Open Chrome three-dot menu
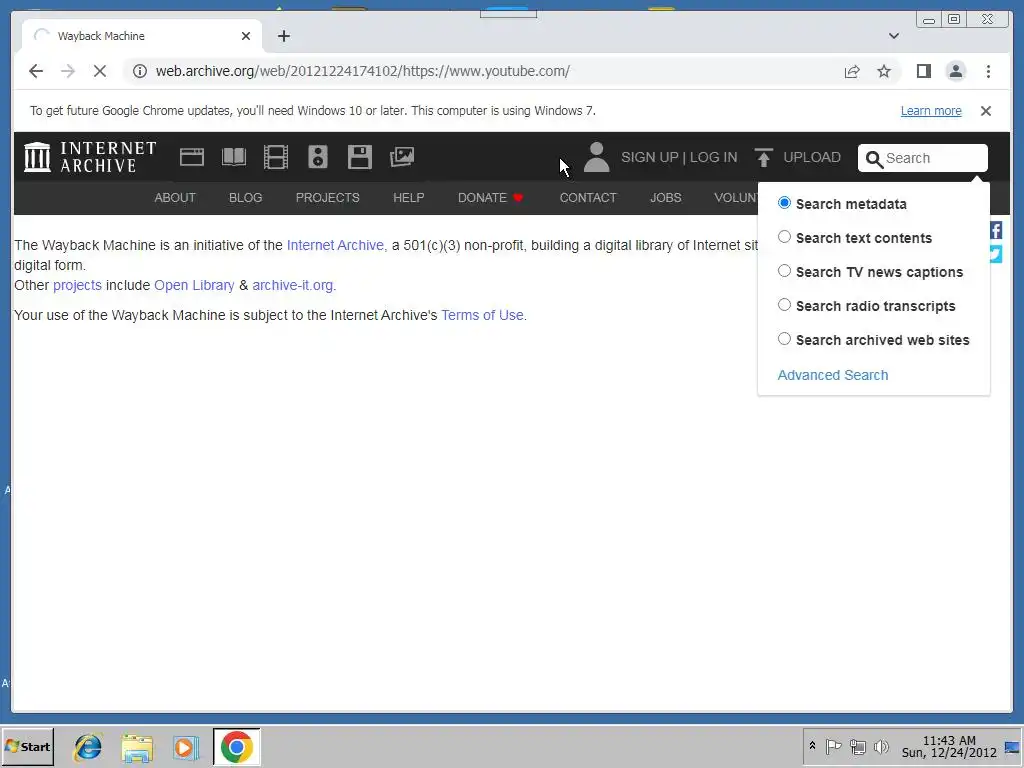Screen dimensions: 1024x768 coord(988,71)
